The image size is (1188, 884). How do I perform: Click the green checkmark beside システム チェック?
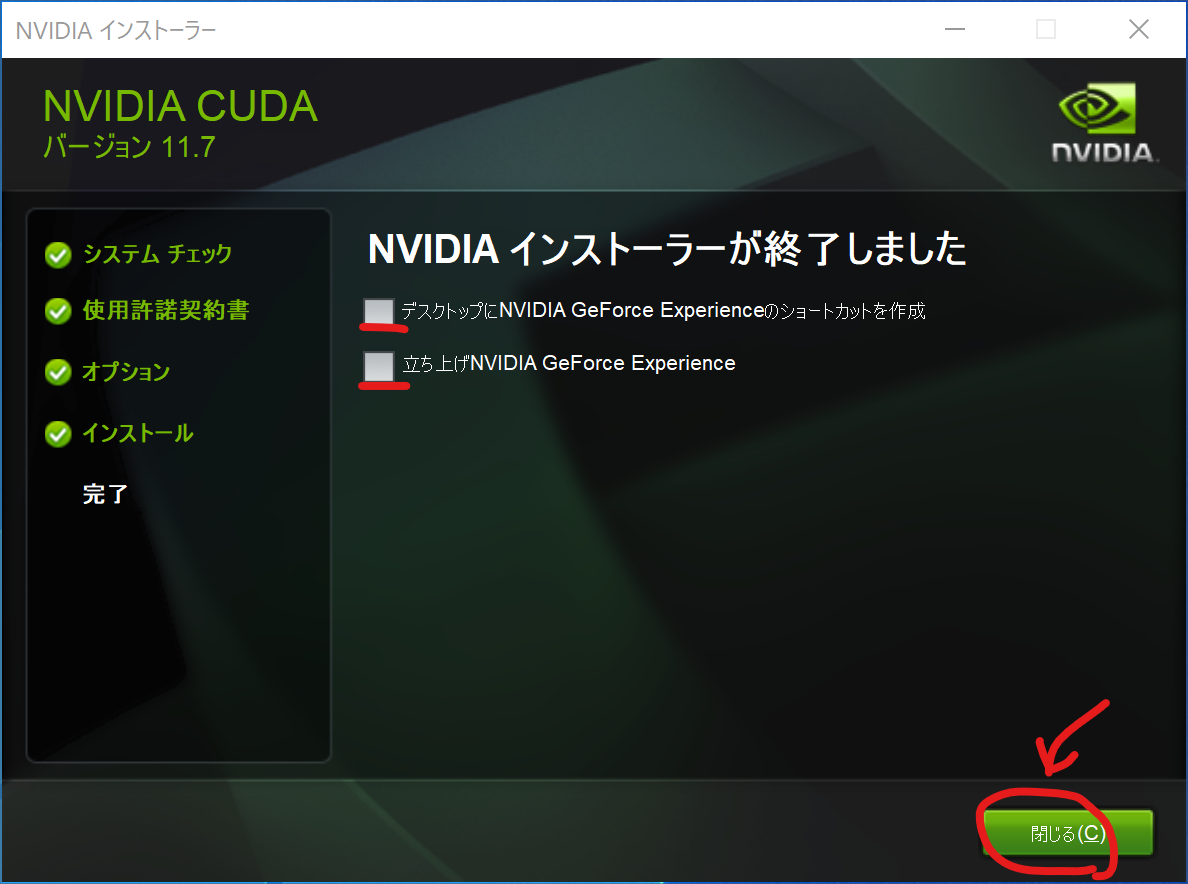click(x=58, y=255)
